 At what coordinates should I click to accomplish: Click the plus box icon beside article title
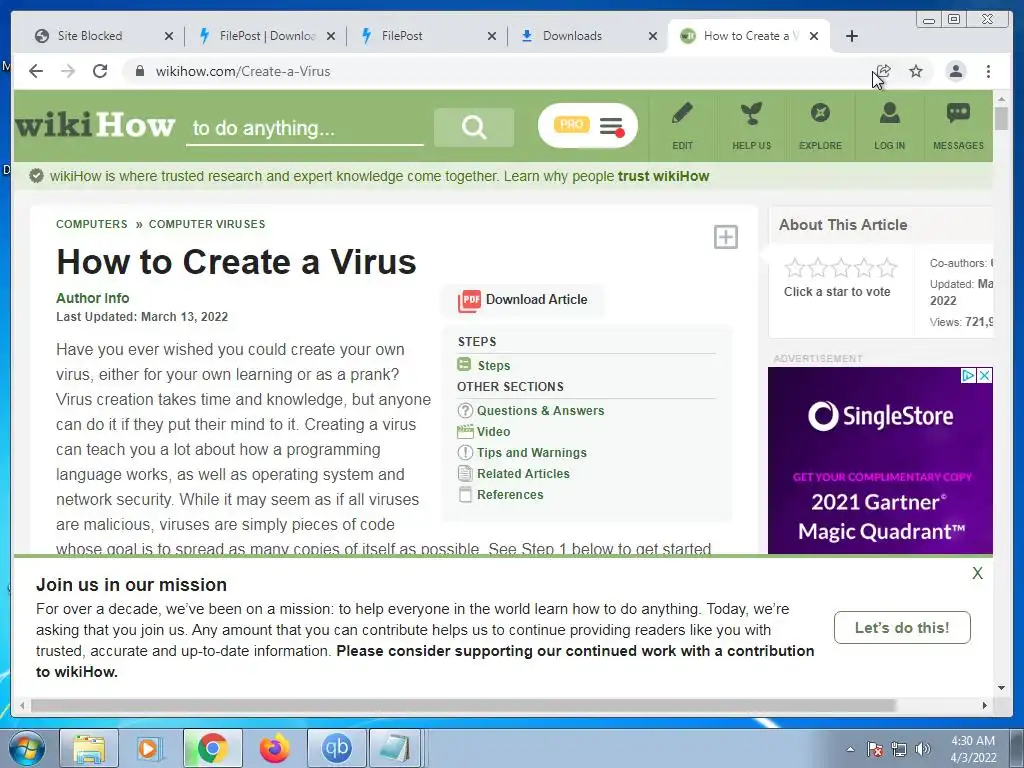(x=726, y=236)
